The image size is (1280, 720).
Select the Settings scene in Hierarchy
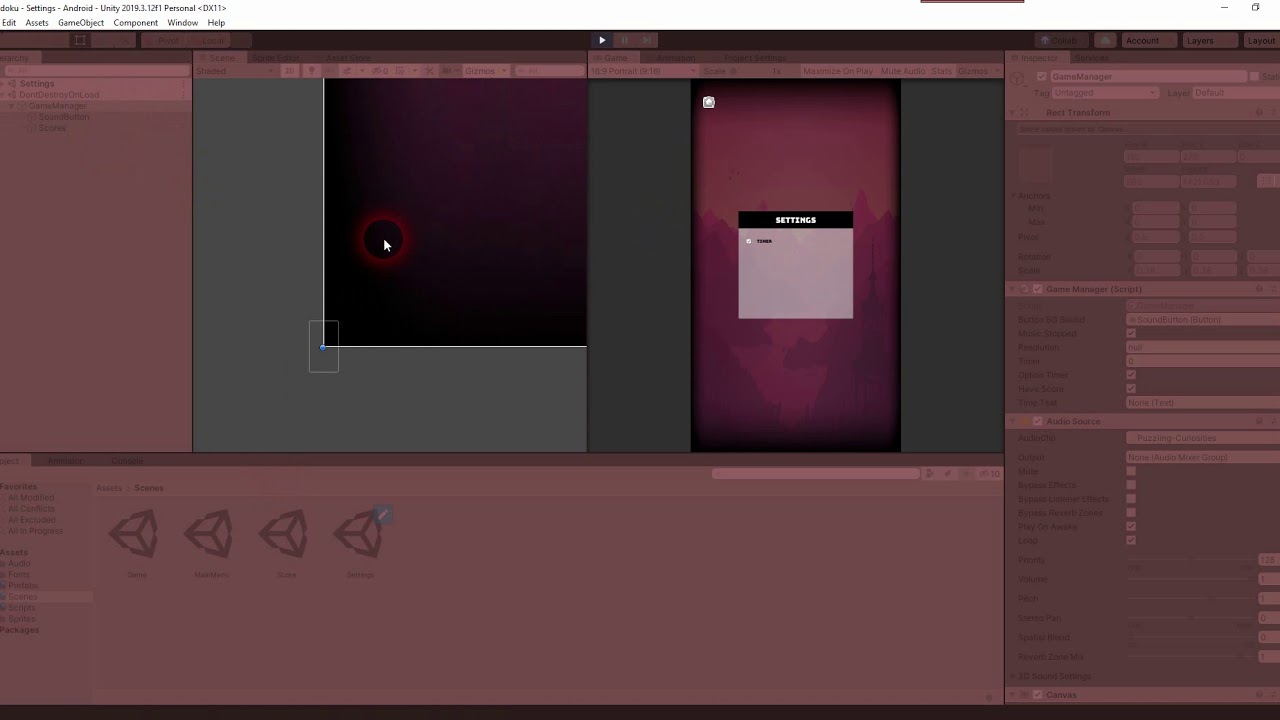[x=37, y=84]
